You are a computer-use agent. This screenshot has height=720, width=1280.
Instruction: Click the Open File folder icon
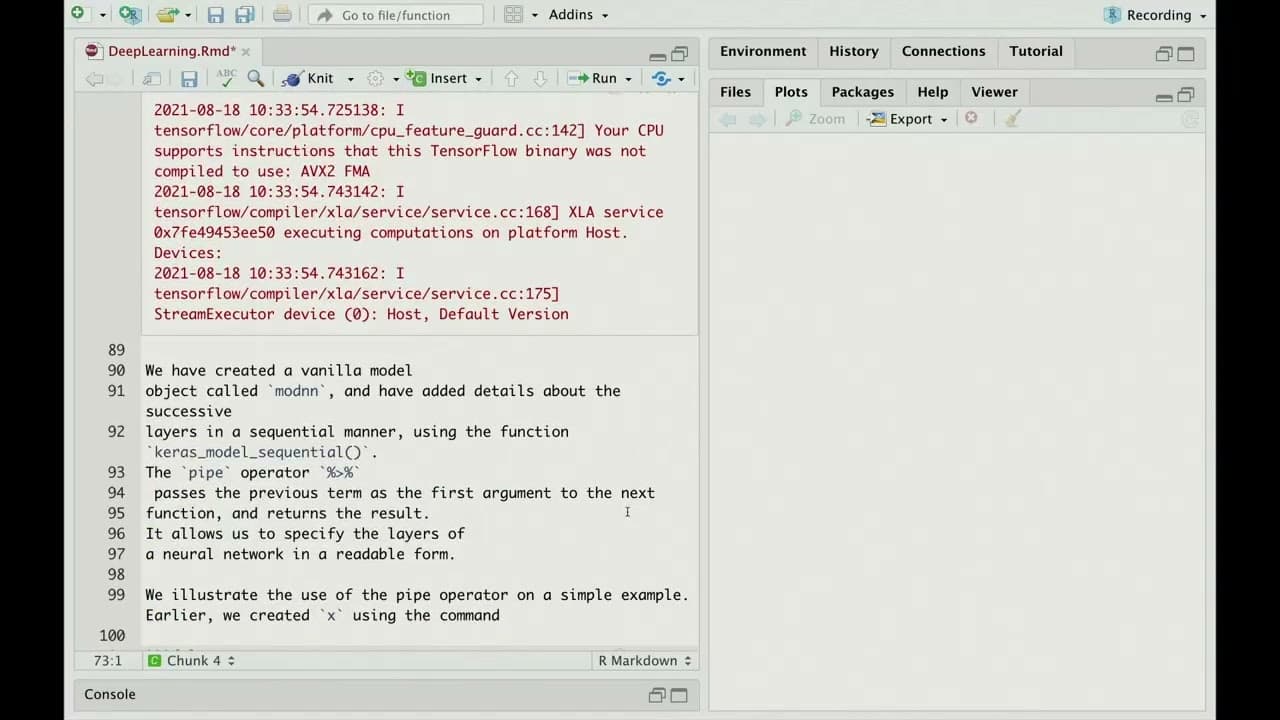[167, 14]
